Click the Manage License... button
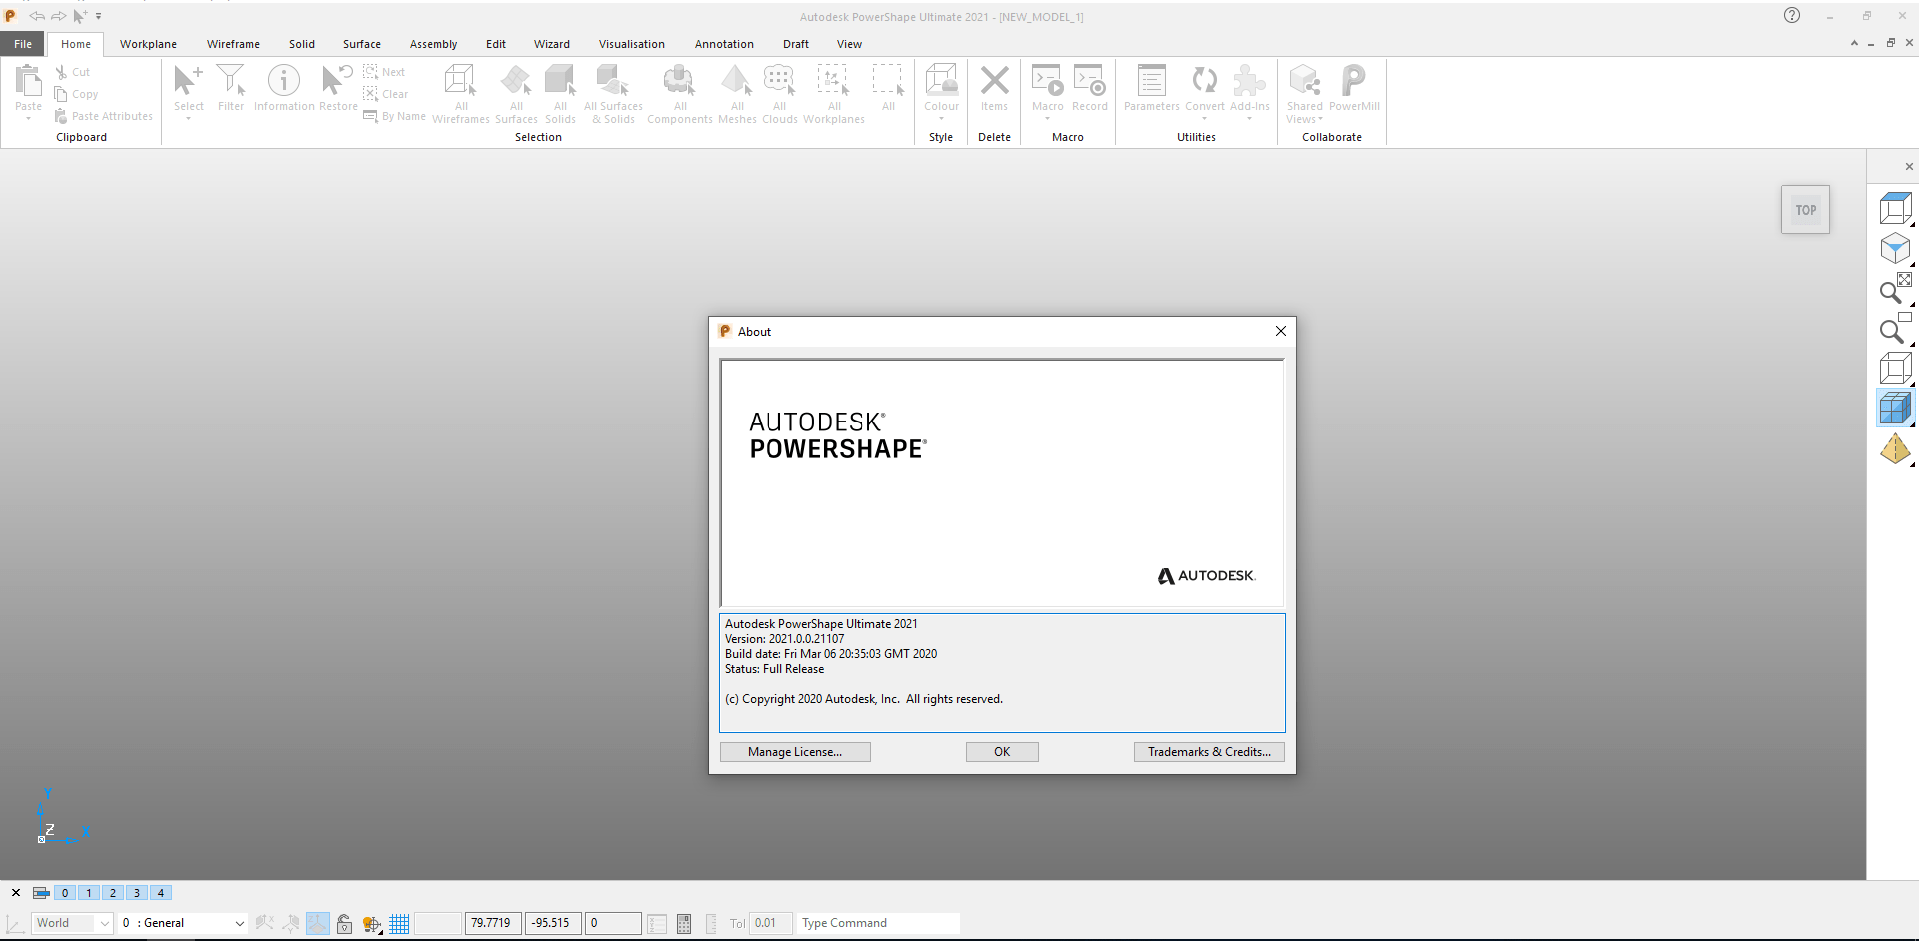 coord(795,752)
